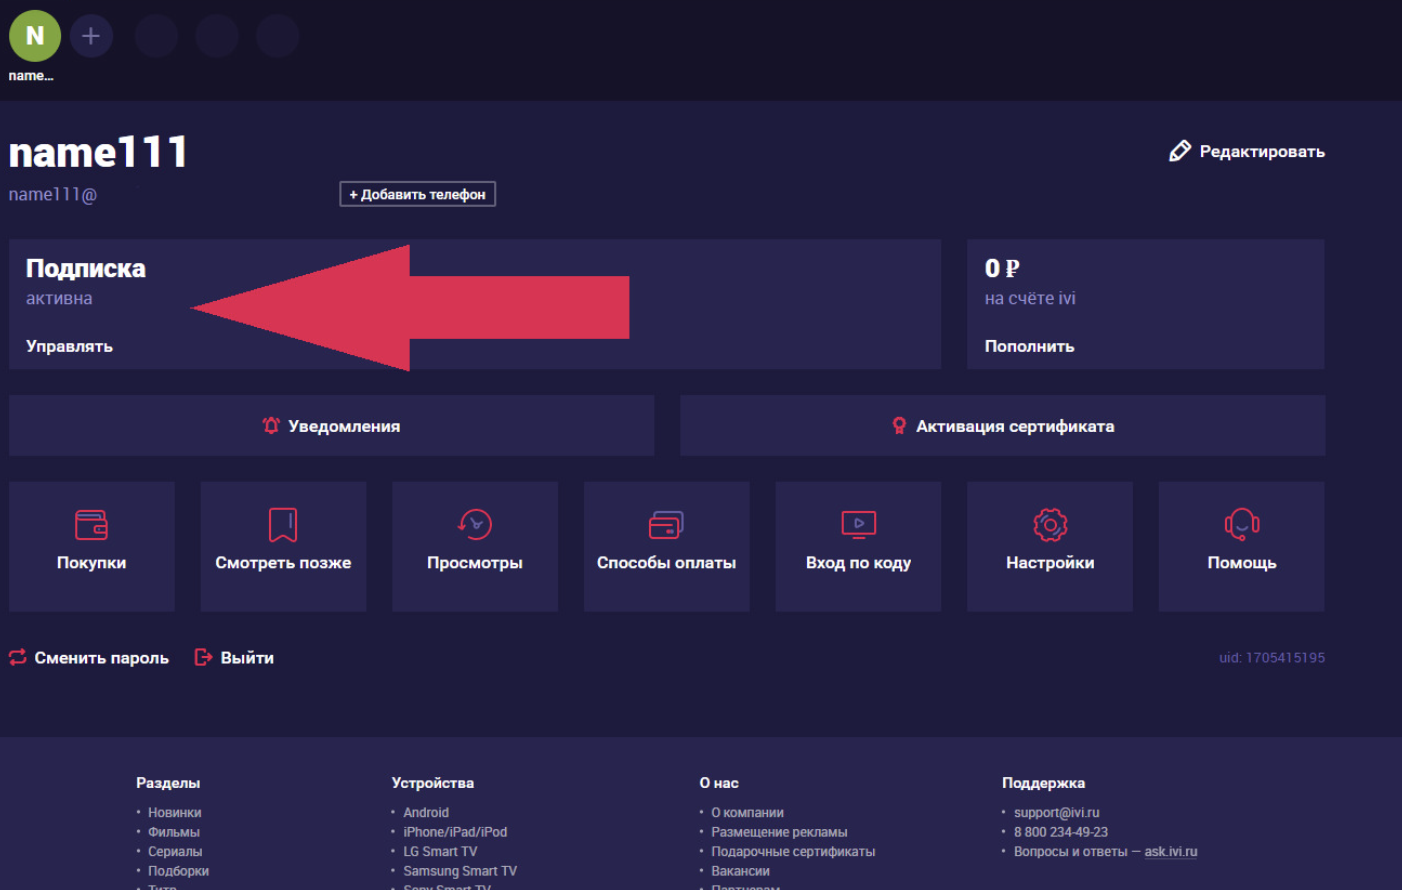1402x890 pixels.
Task: Click Пополнить to top up balance
Action: point(1029,346)
